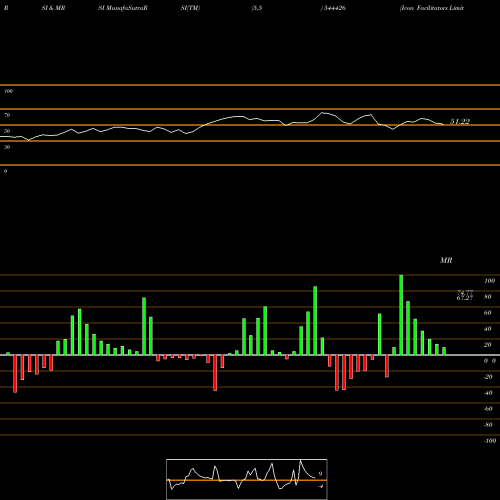Click the '0 0' zero-line label on MR axis
The width and height of the screenshot is (500, 500).
pos(490,361)
